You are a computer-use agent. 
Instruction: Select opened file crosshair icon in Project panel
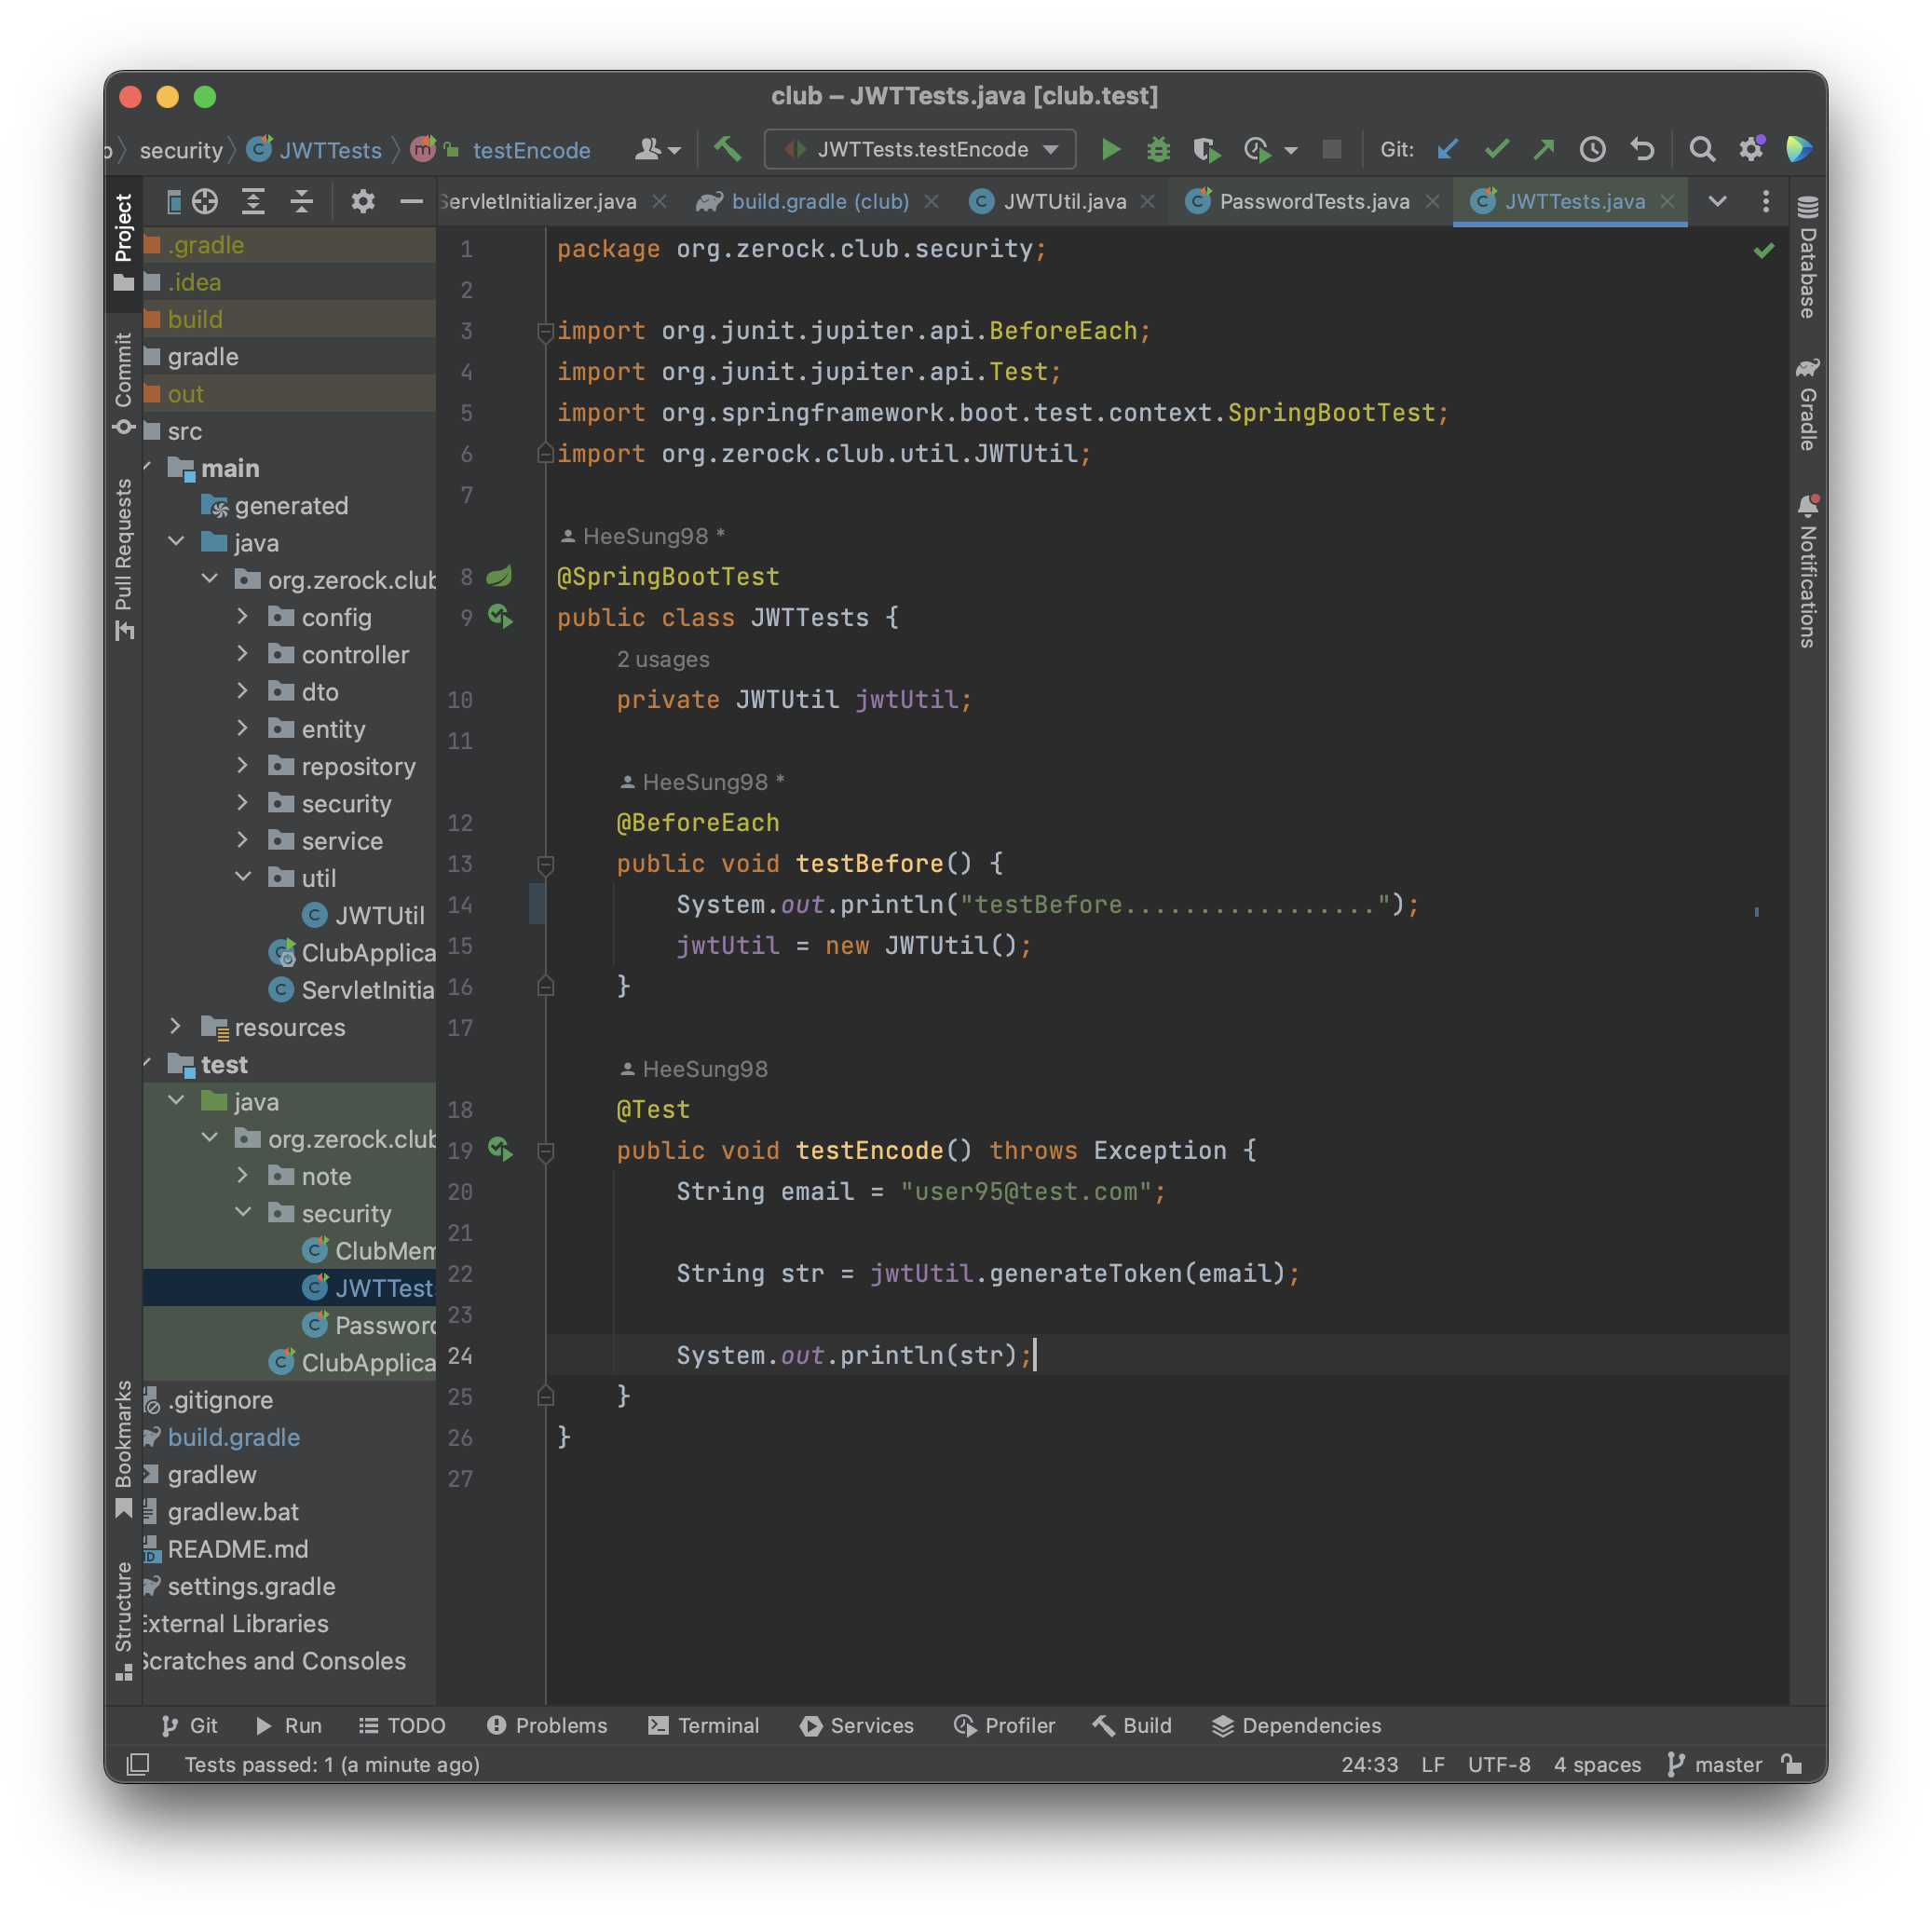point(205,202)
